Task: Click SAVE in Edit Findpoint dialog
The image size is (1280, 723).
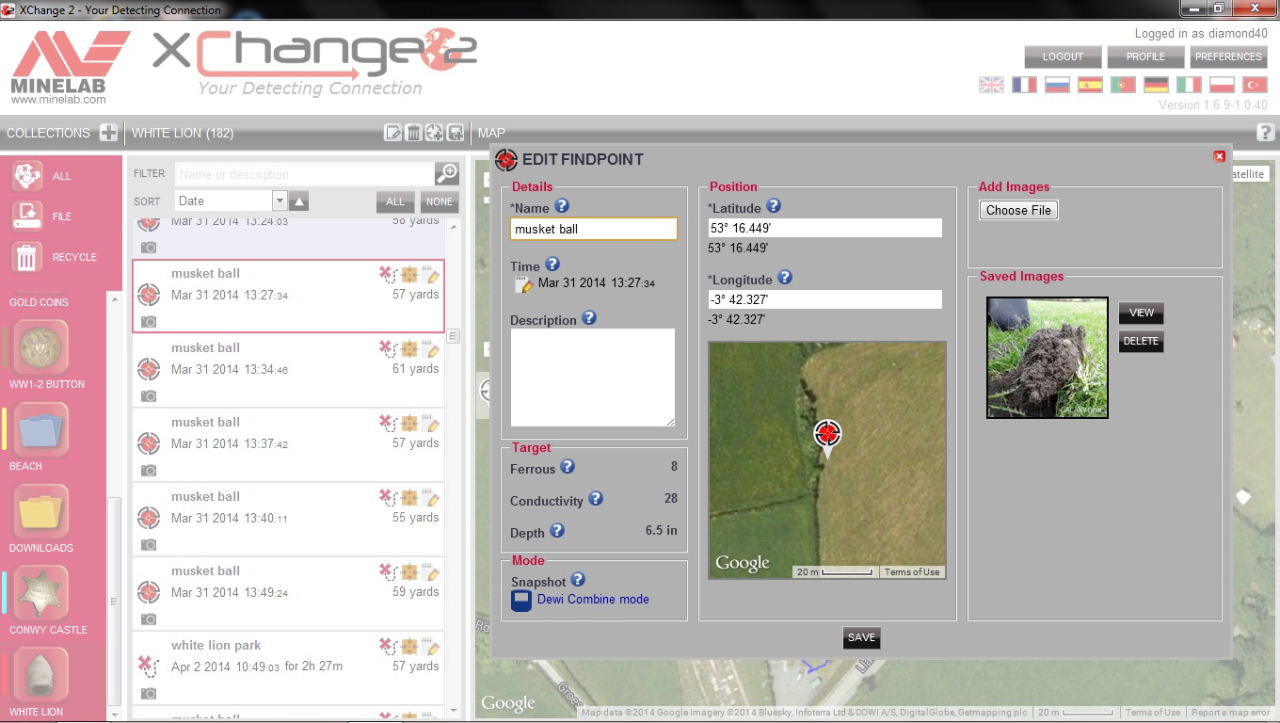Action: [x=861, y=638]
